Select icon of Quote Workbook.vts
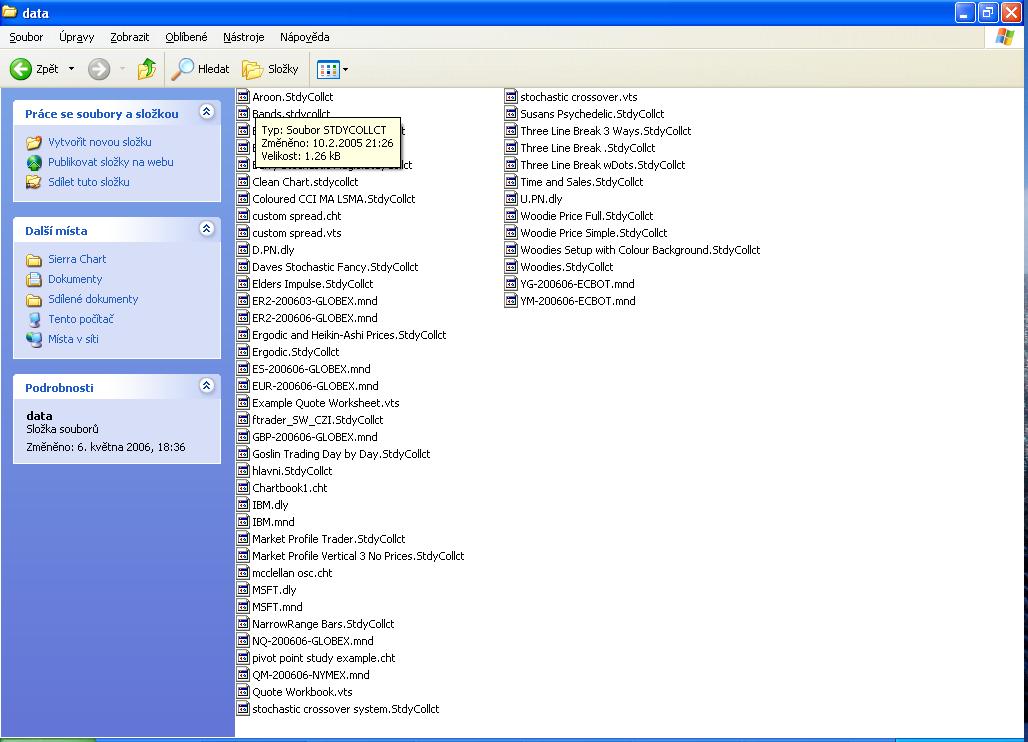This screenshot has width=1028, height=742. click(243, 692)
